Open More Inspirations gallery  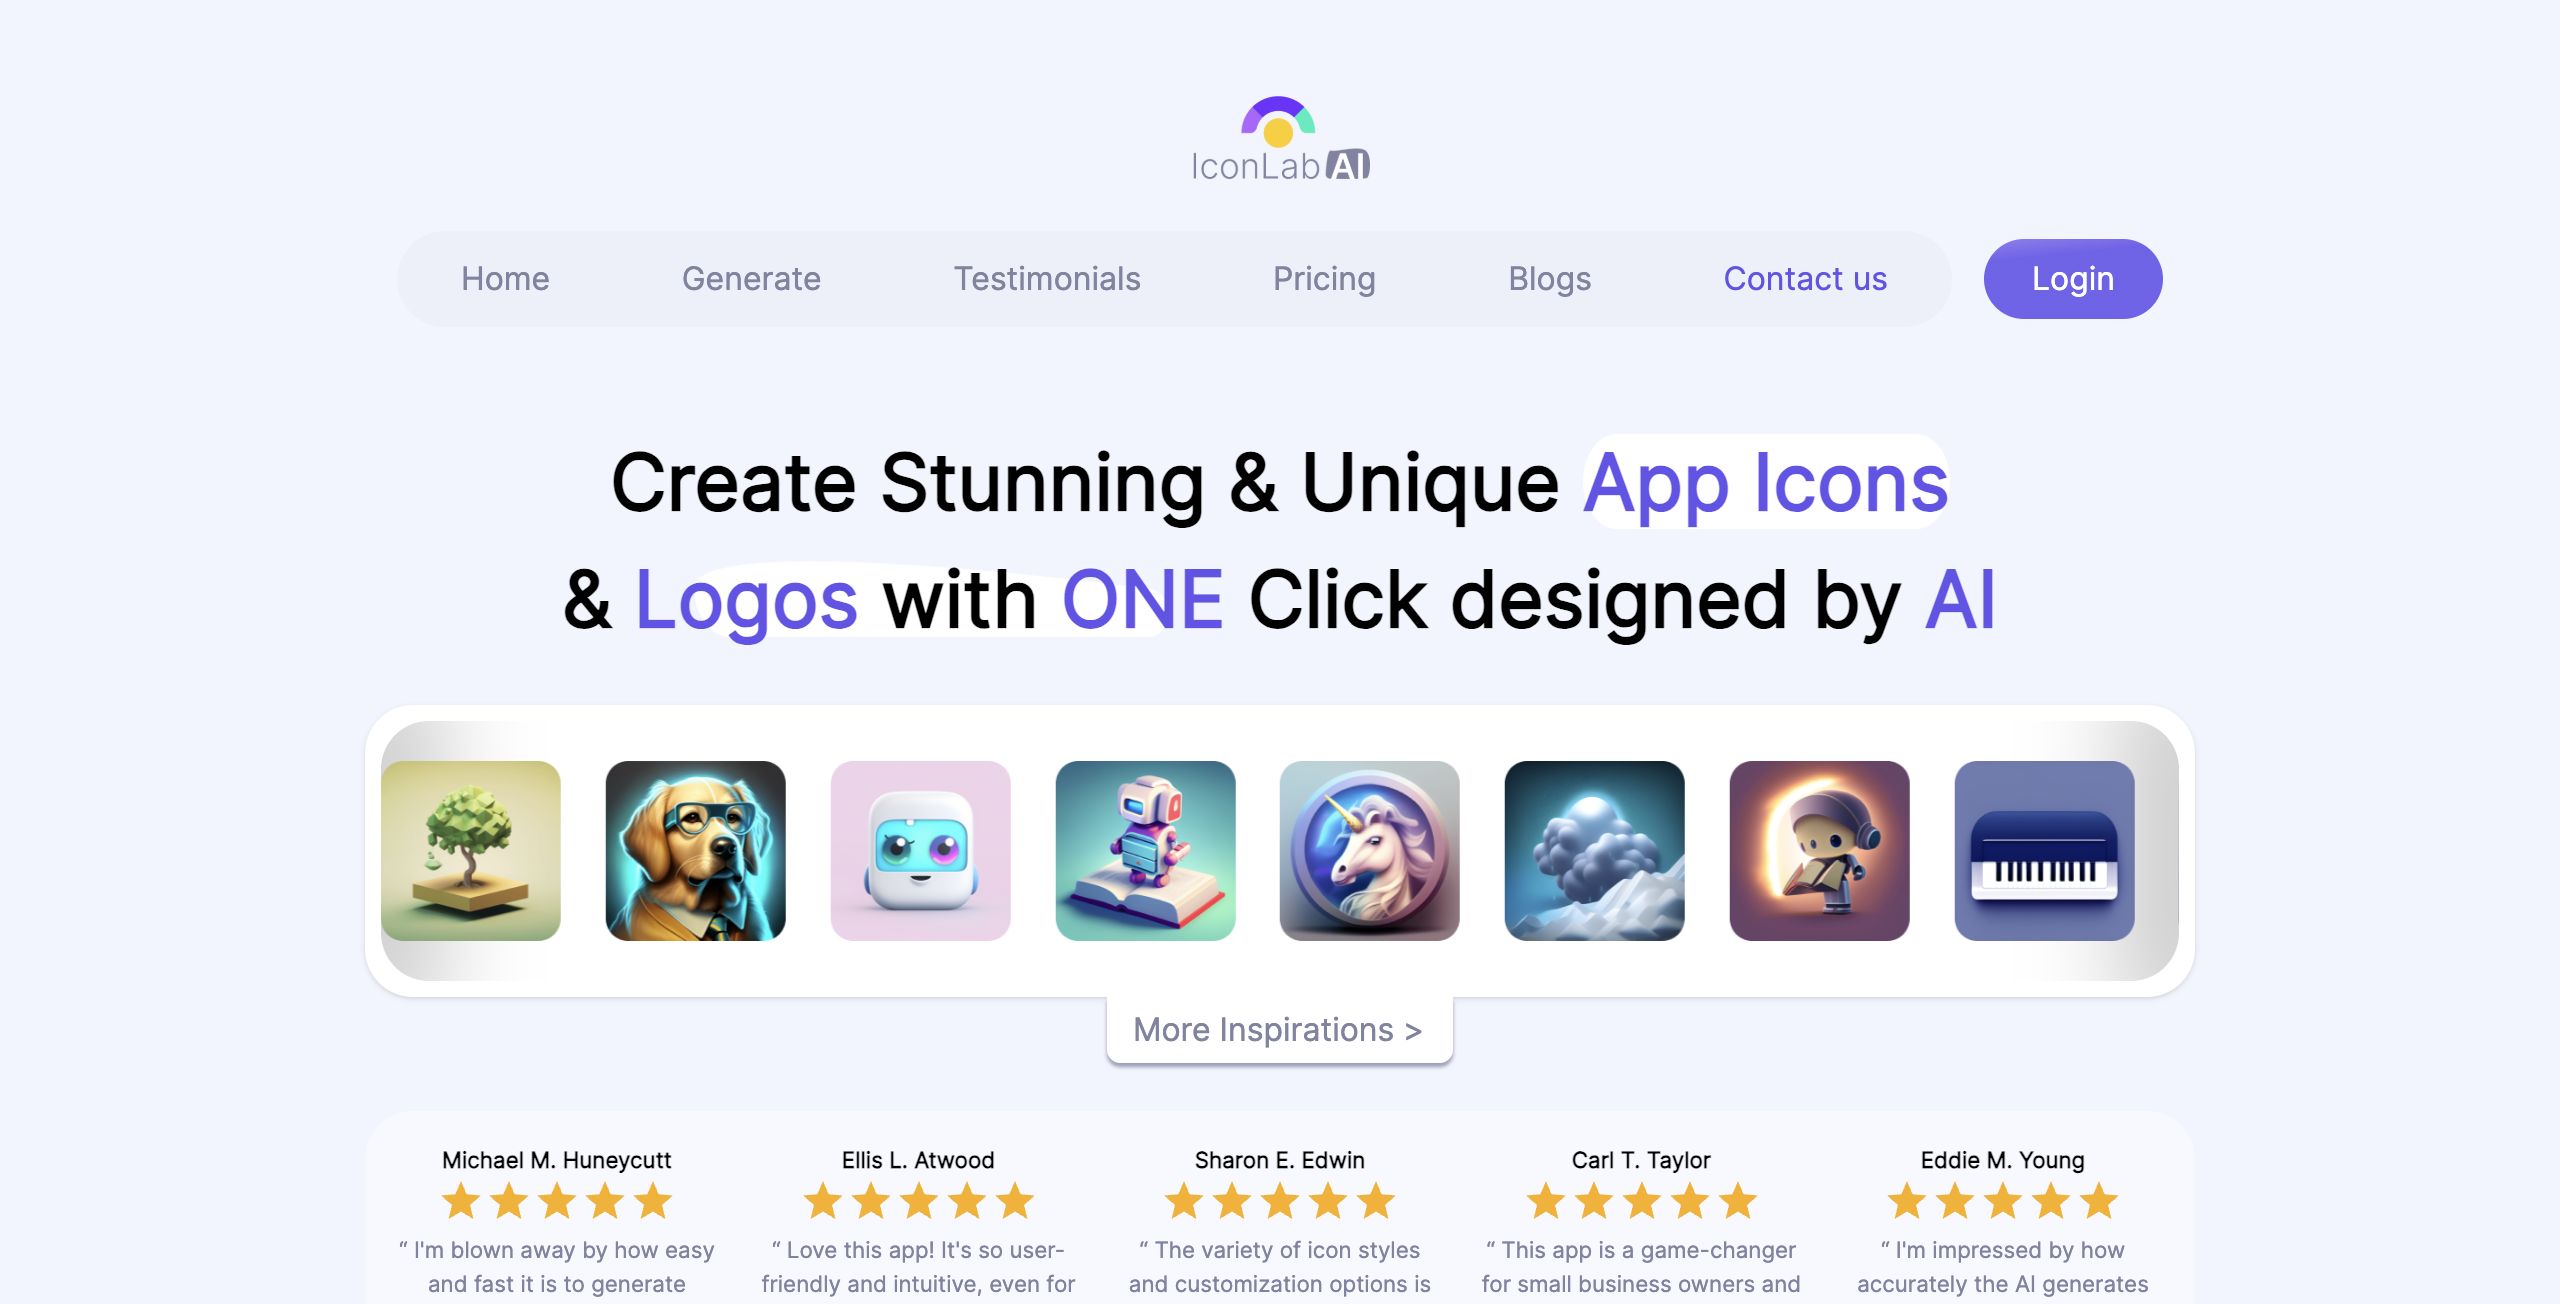tap(1279, 1030)
